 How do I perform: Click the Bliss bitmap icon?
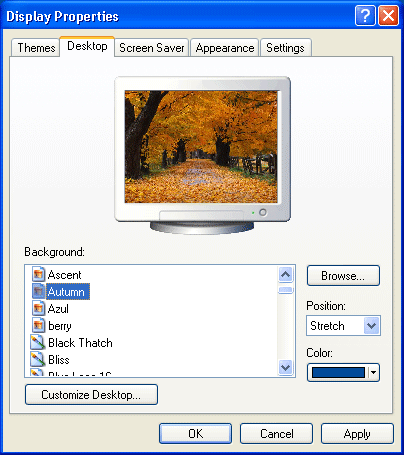click(x=38, y=359)
